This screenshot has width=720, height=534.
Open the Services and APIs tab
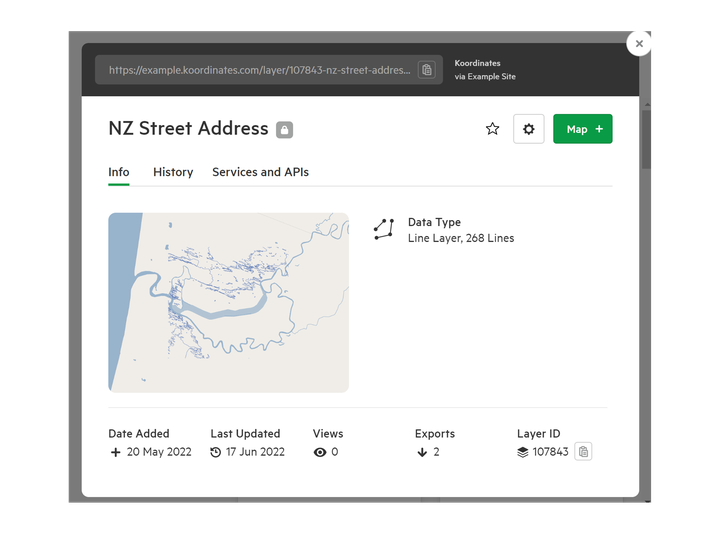click(260, 172)
